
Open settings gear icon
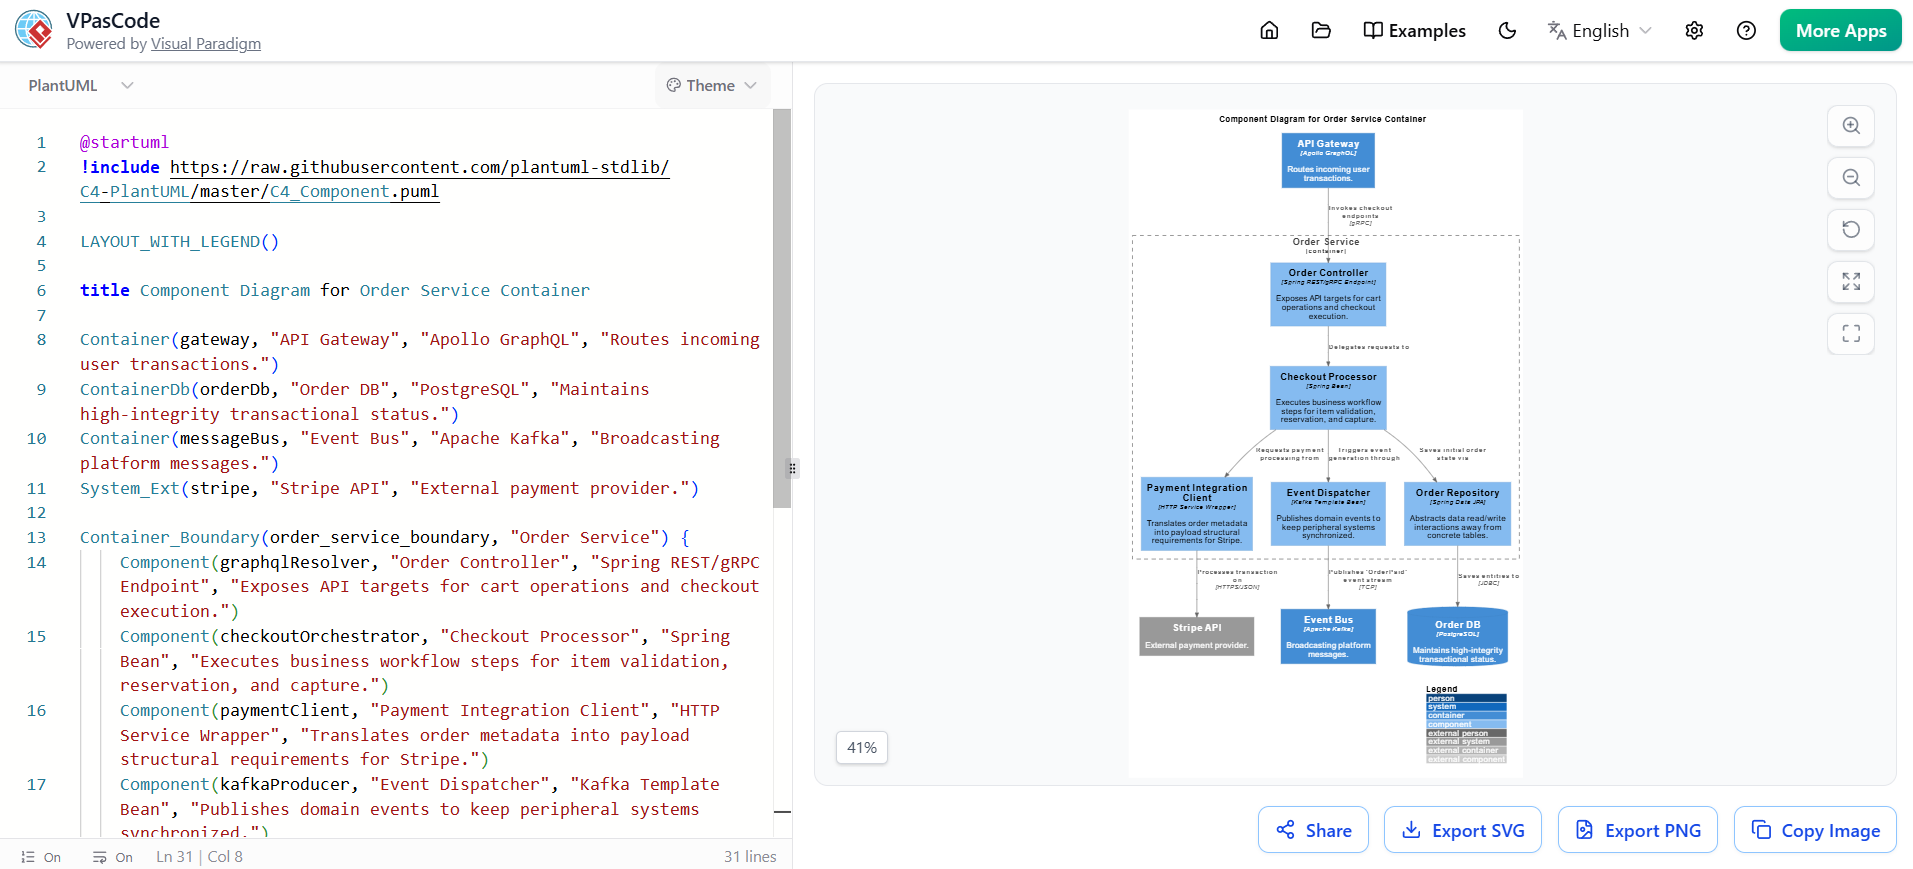(x=1694, y=30)
